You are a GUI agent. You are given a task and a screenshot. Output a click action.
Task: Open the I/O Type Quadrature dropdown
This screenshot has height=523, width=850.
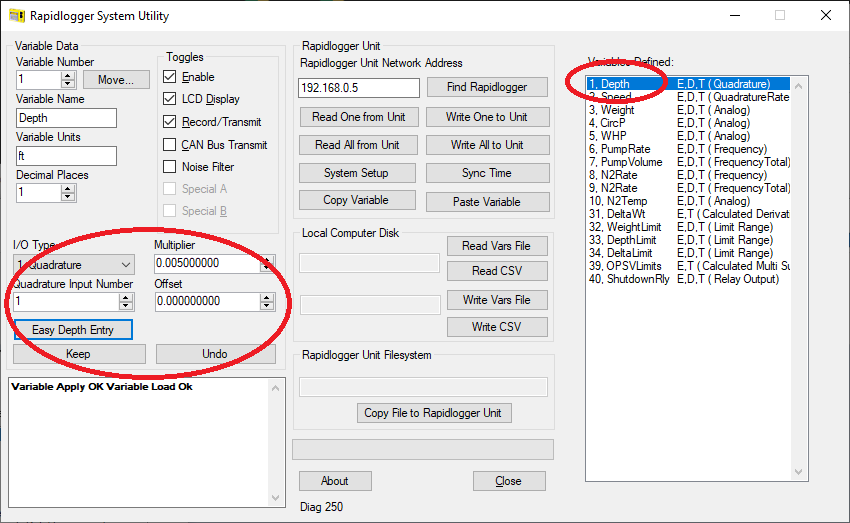tap(74, 264)
